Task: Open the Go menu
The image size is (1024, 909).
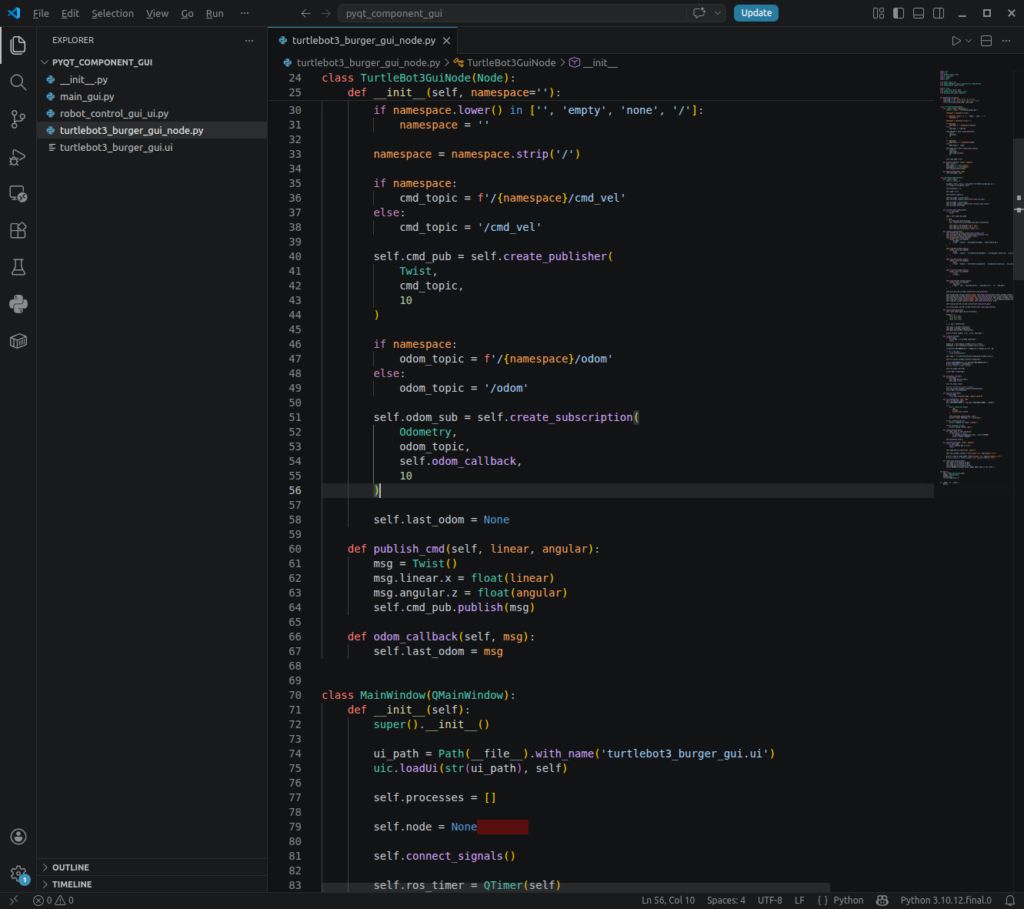Action: [x=187, y=13]
